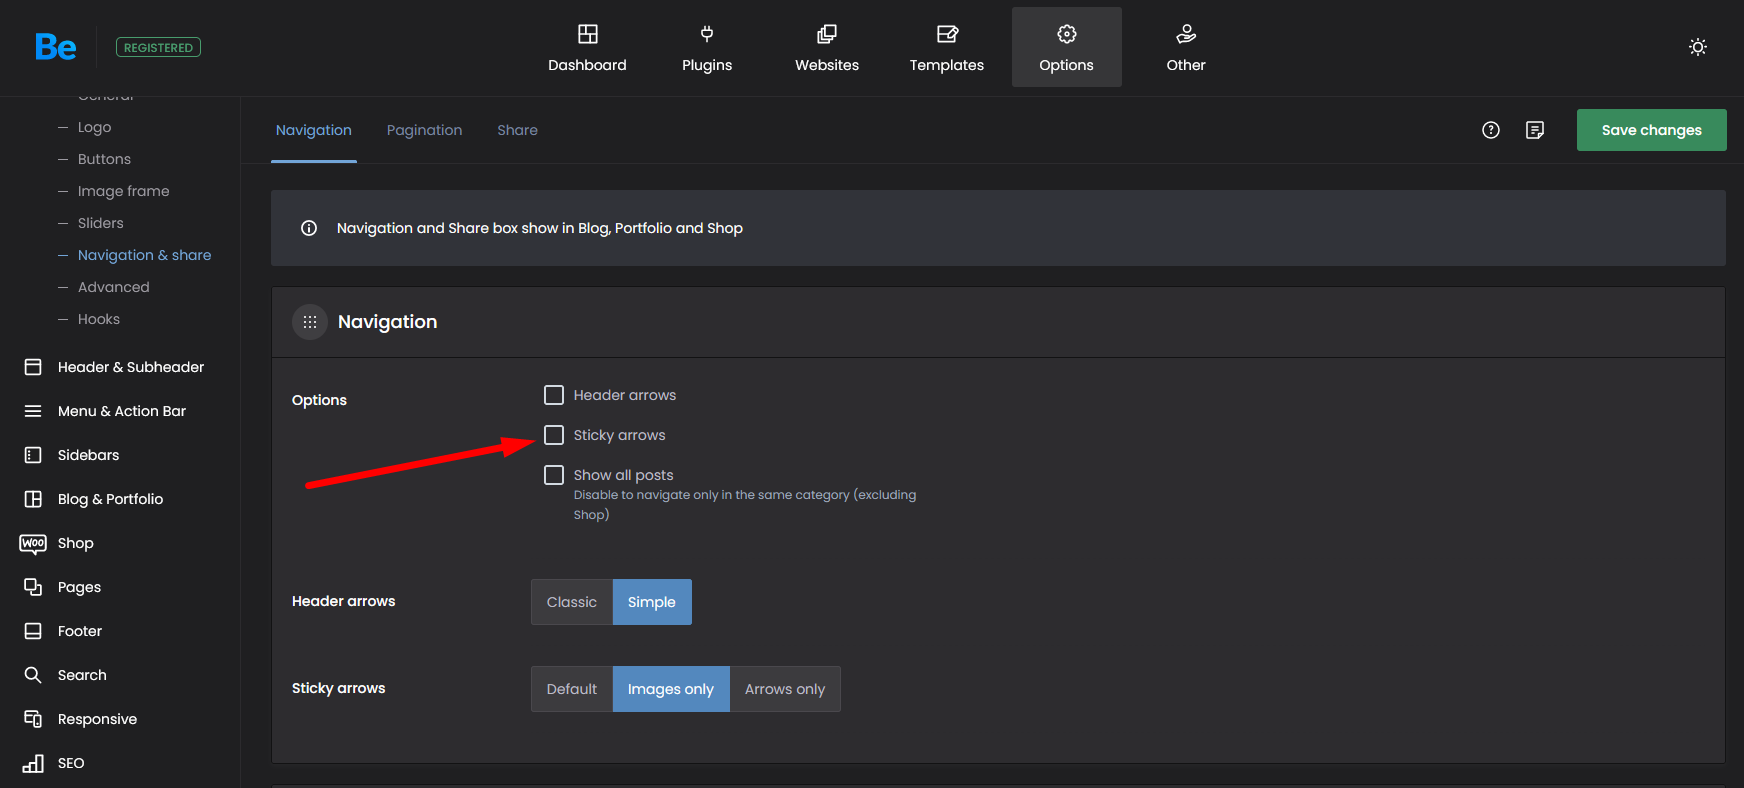
Task: Expand Blog & Portfolio section label
Action: pos(111,499)
